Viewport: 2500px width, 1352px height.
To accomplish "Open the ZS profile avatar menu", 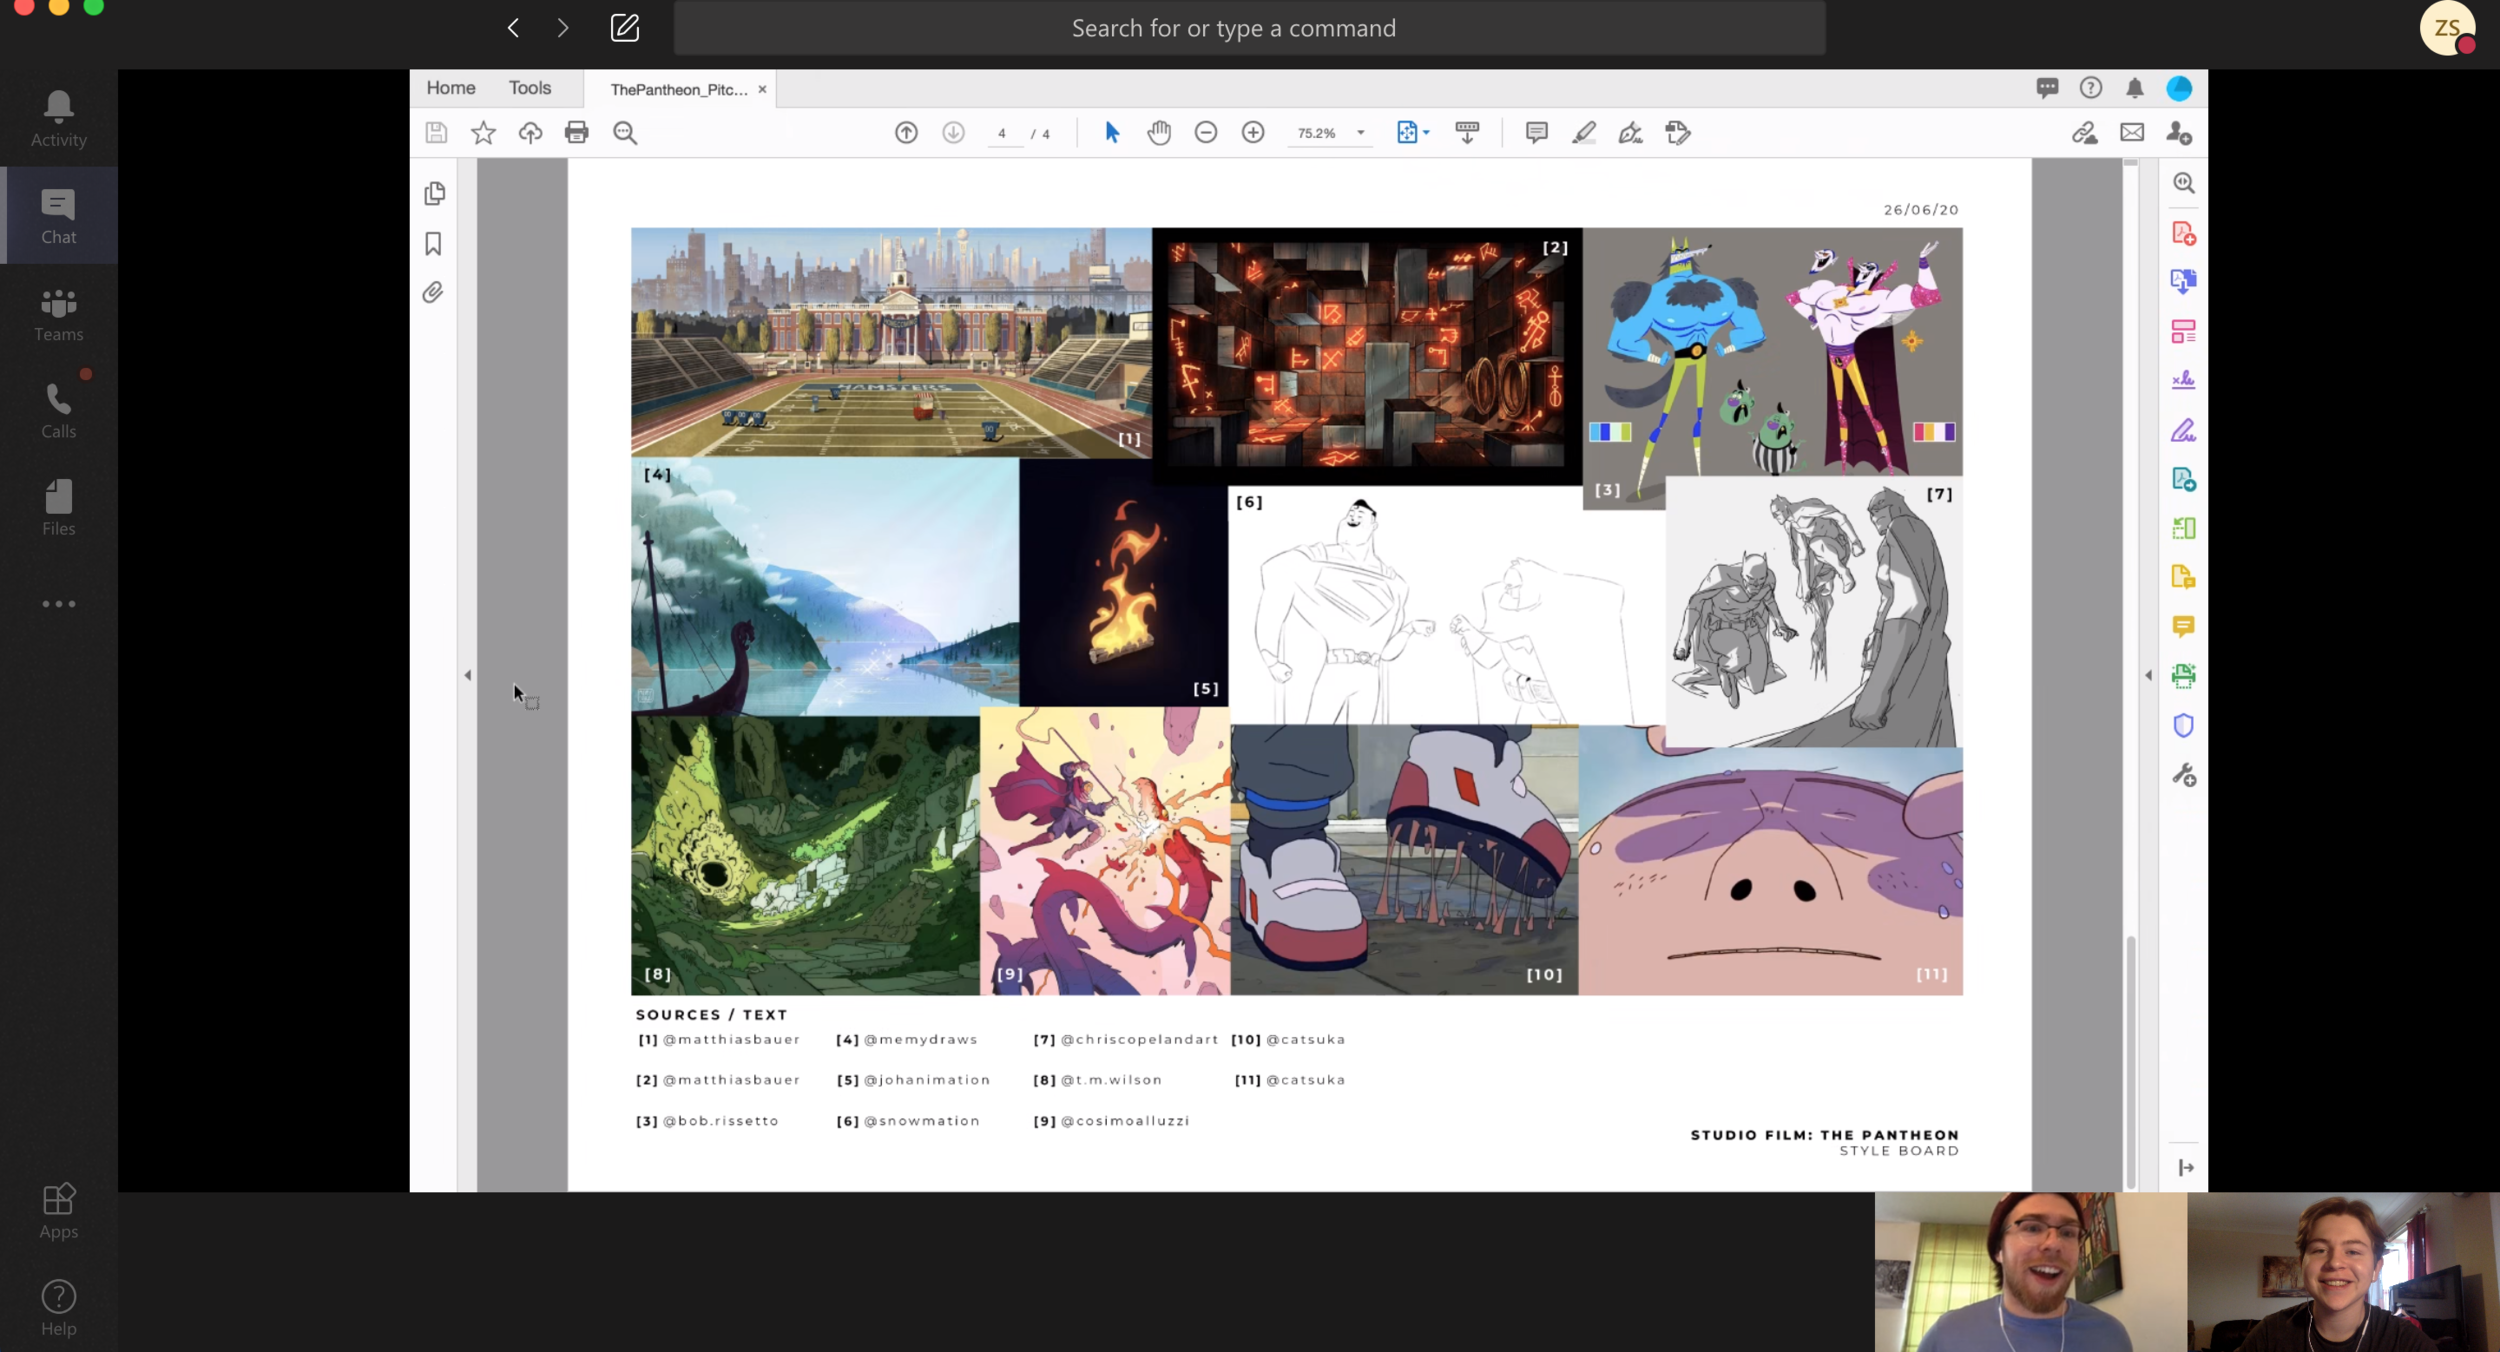I will (x=2447, y=28).
